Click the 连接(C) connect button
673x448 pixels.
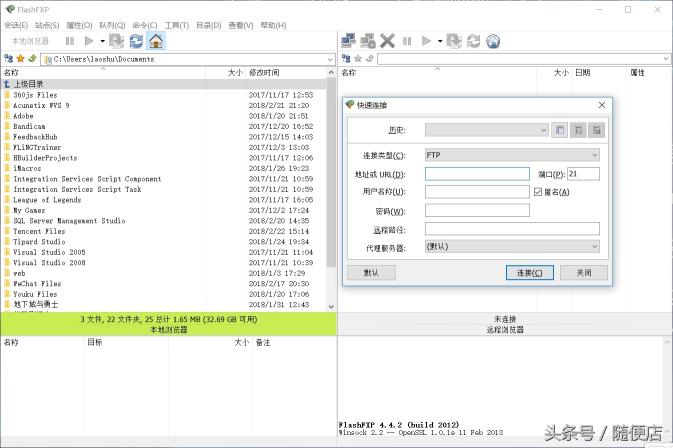(x=530, y=272)
